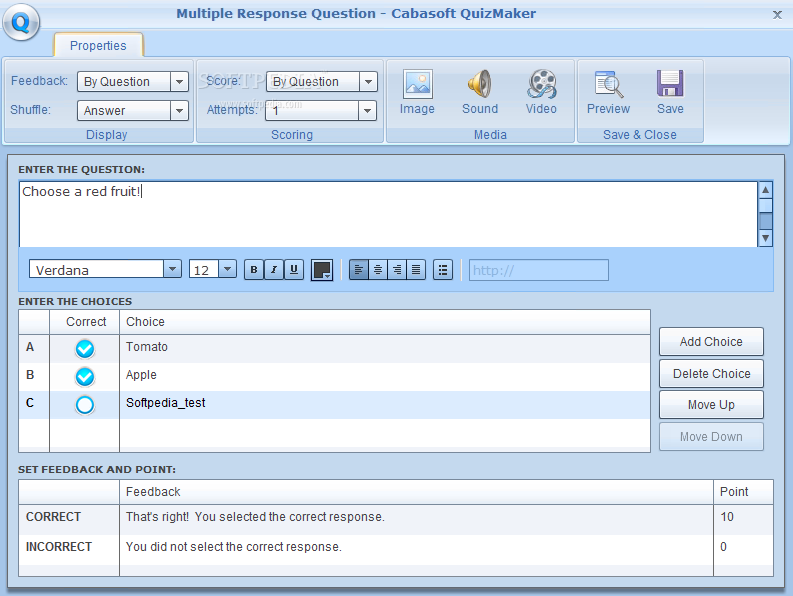Open the font color picker

(x=322, y=270)
